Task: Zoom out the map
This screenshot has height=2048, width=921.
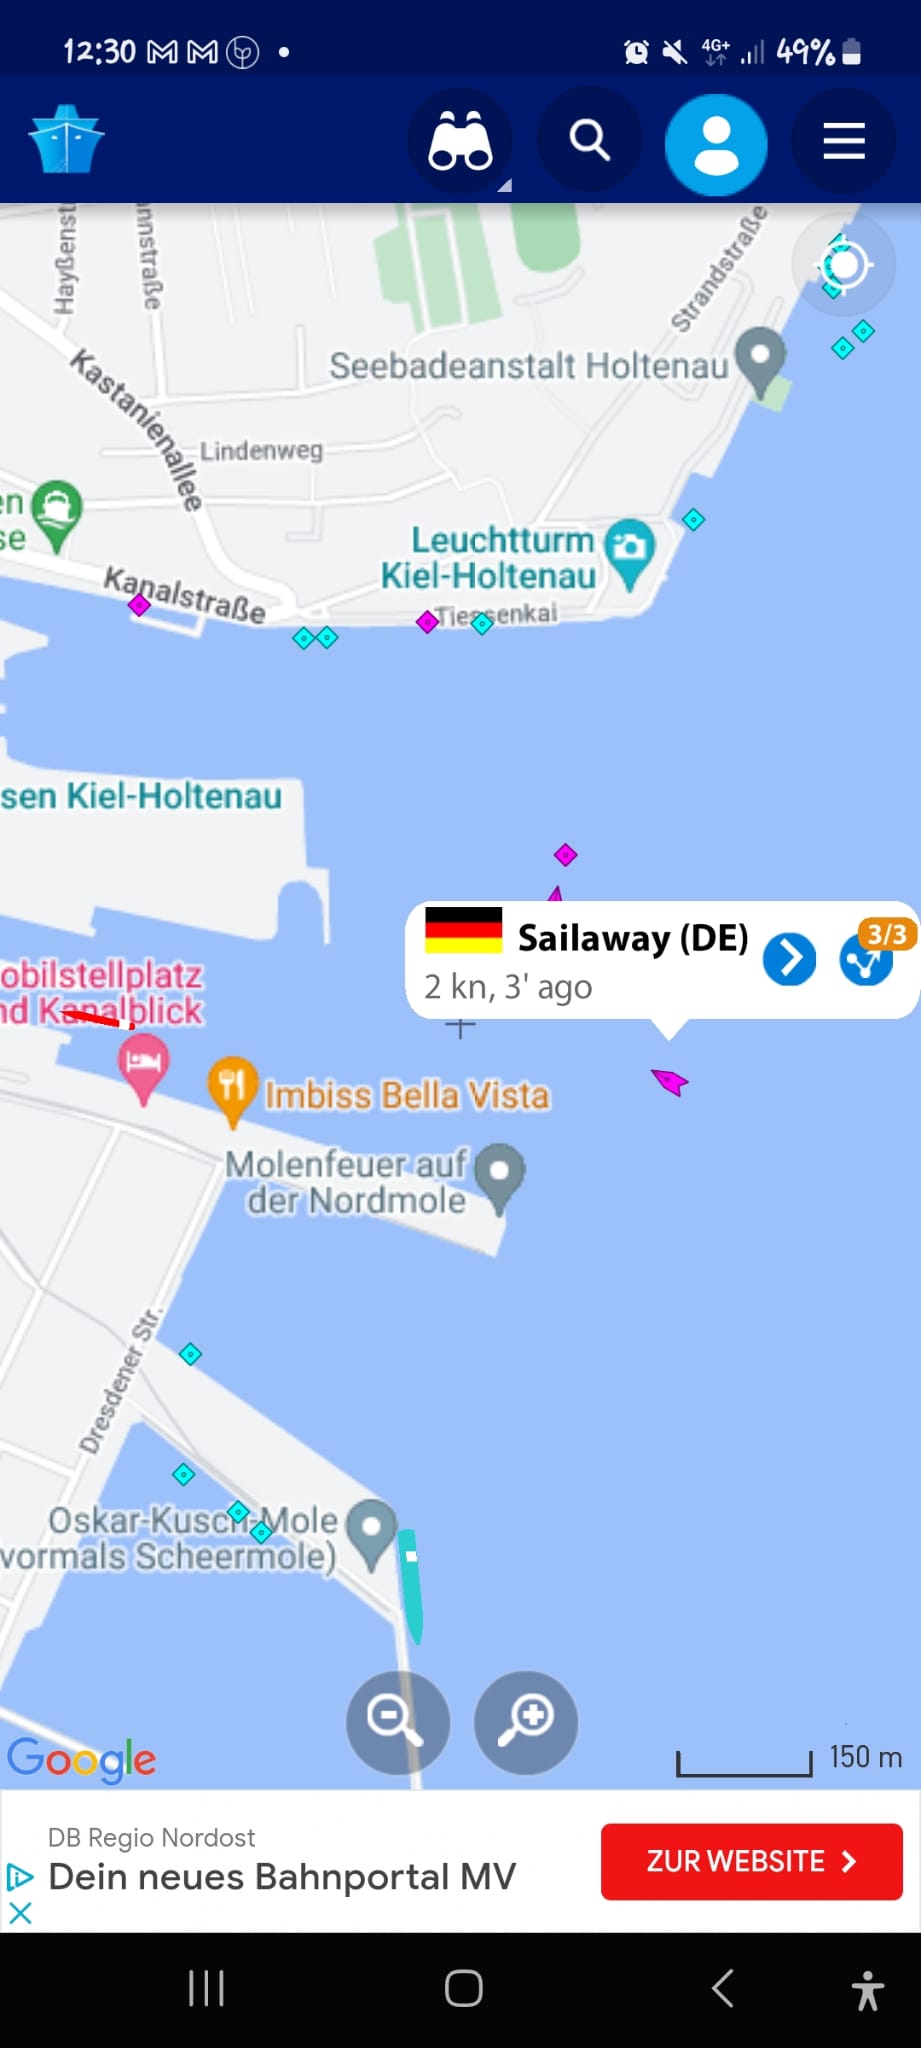Action: pyautogui.click(x=398, y=1722)
